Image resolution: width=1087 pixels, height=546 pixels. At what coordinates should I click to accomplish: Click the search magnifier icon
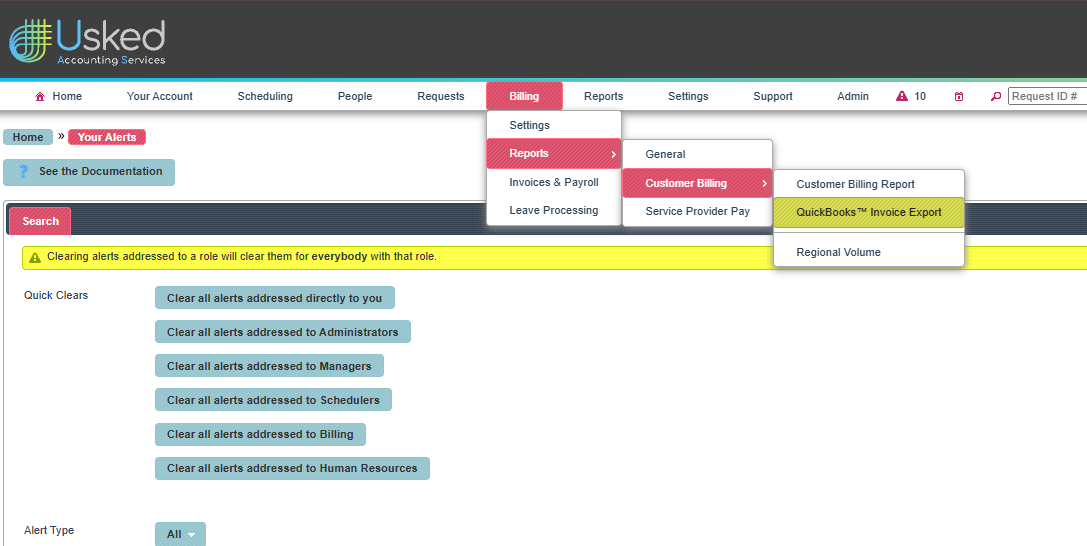[995, 96]
